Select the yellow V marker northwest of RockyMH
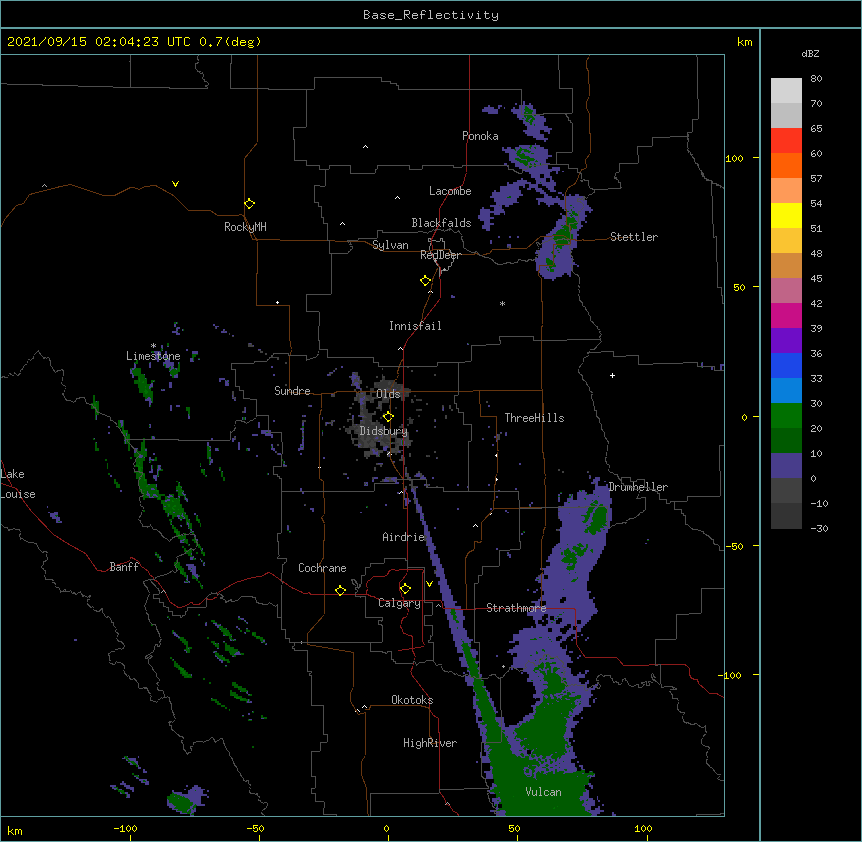 (175, 184)
